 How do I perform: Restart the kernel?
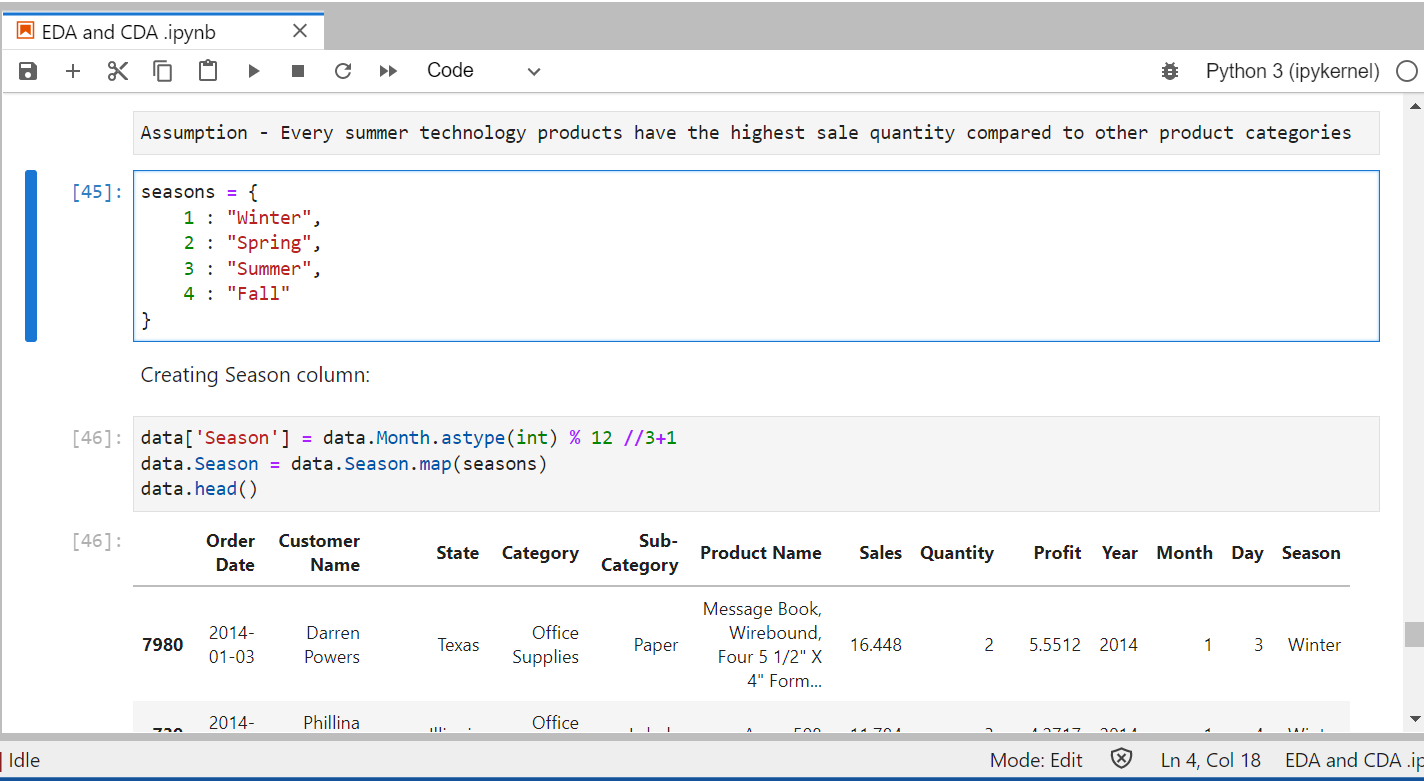[343, 70]
